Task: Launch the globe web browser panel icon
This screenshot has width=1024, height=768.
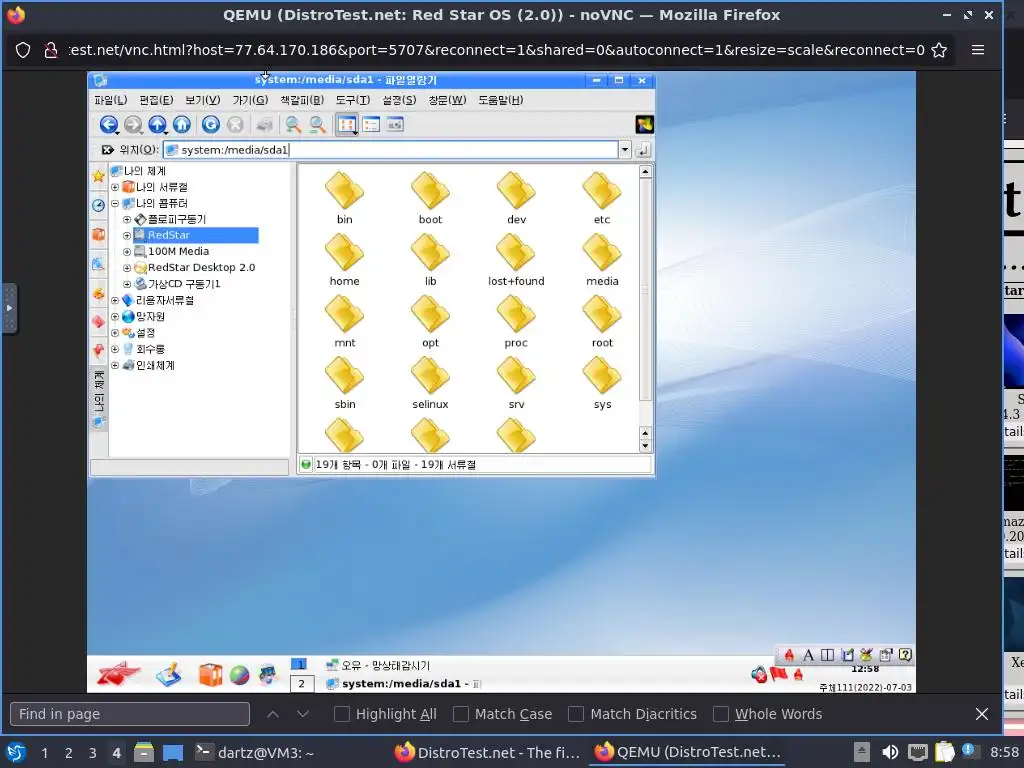Action: (x=240, y=675)
